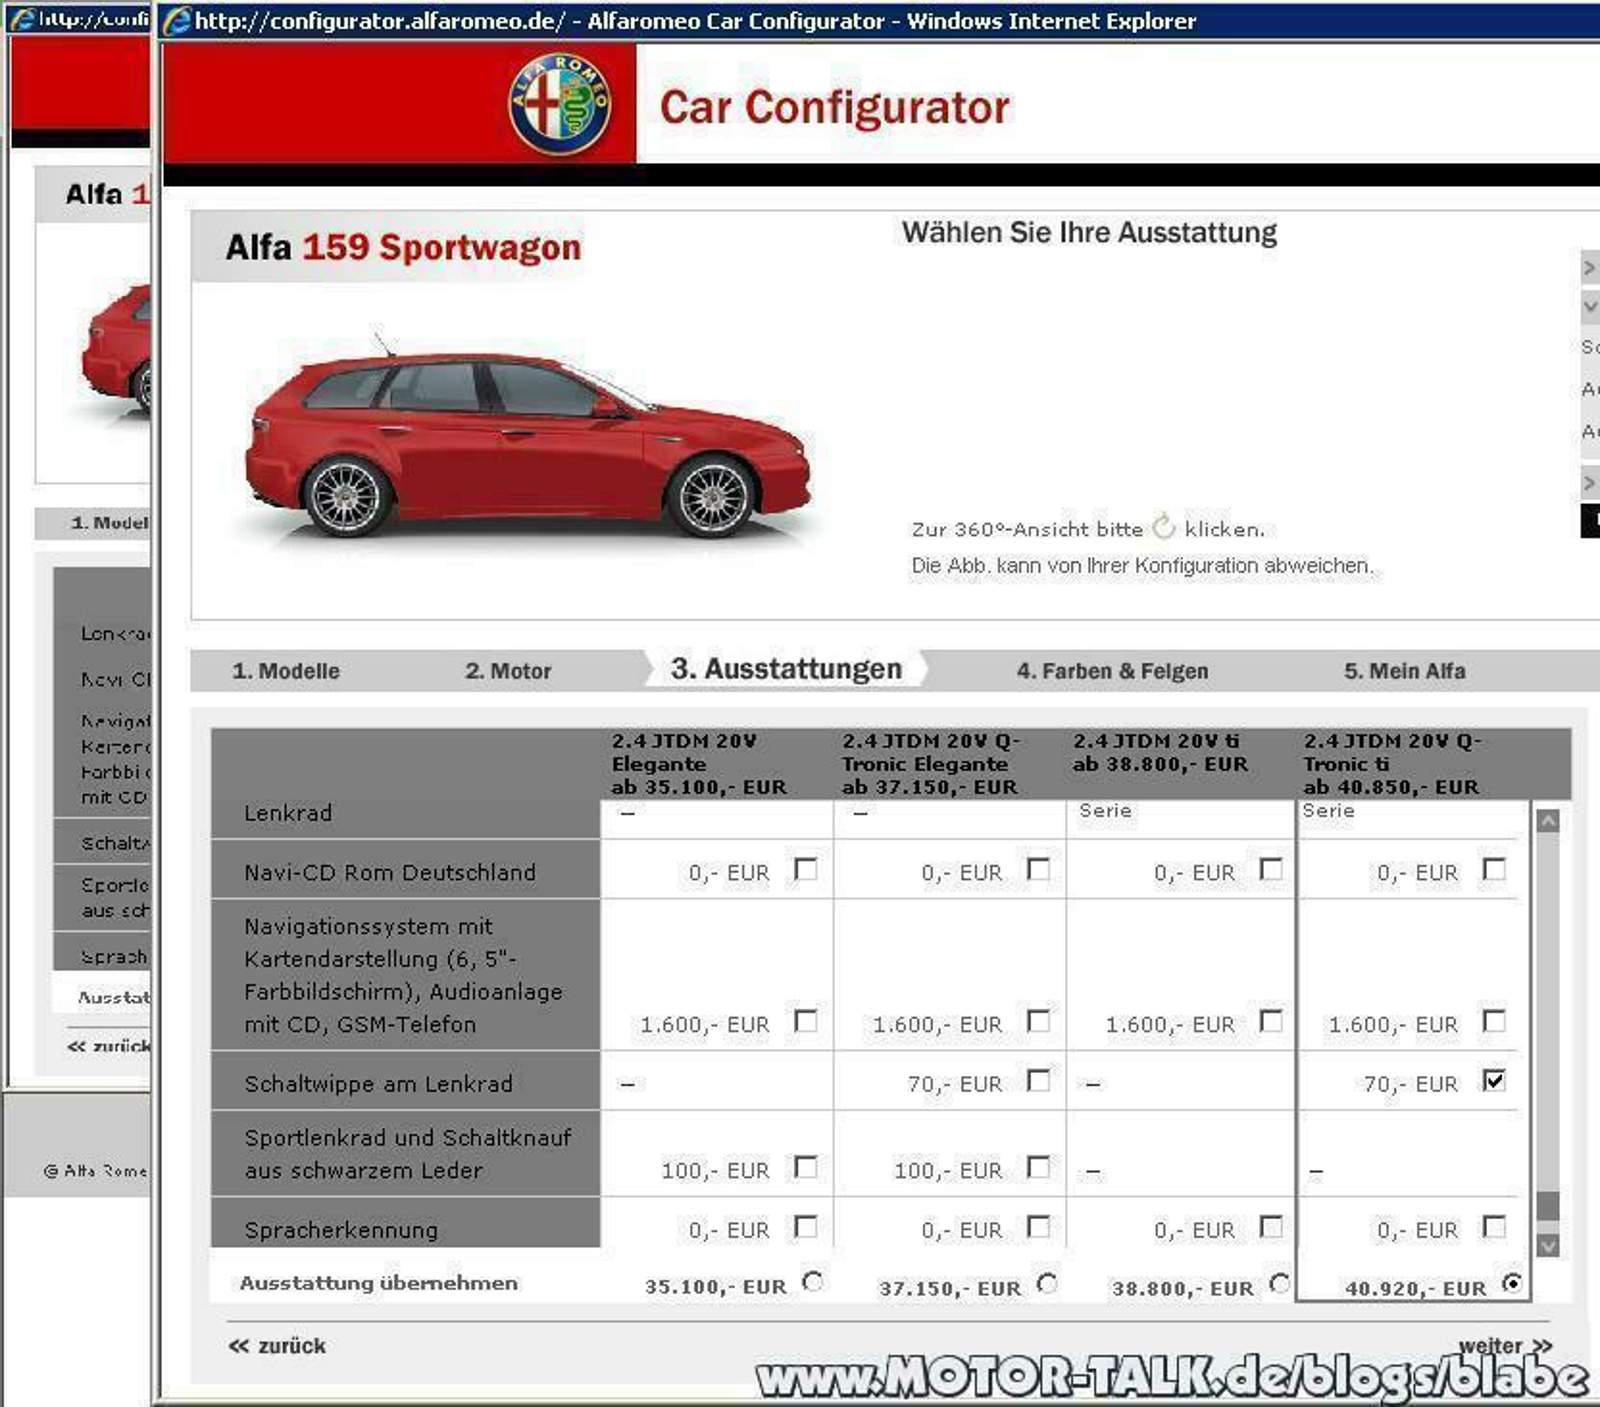Open the 5. Mein Alfa tab

point(1405,671)
